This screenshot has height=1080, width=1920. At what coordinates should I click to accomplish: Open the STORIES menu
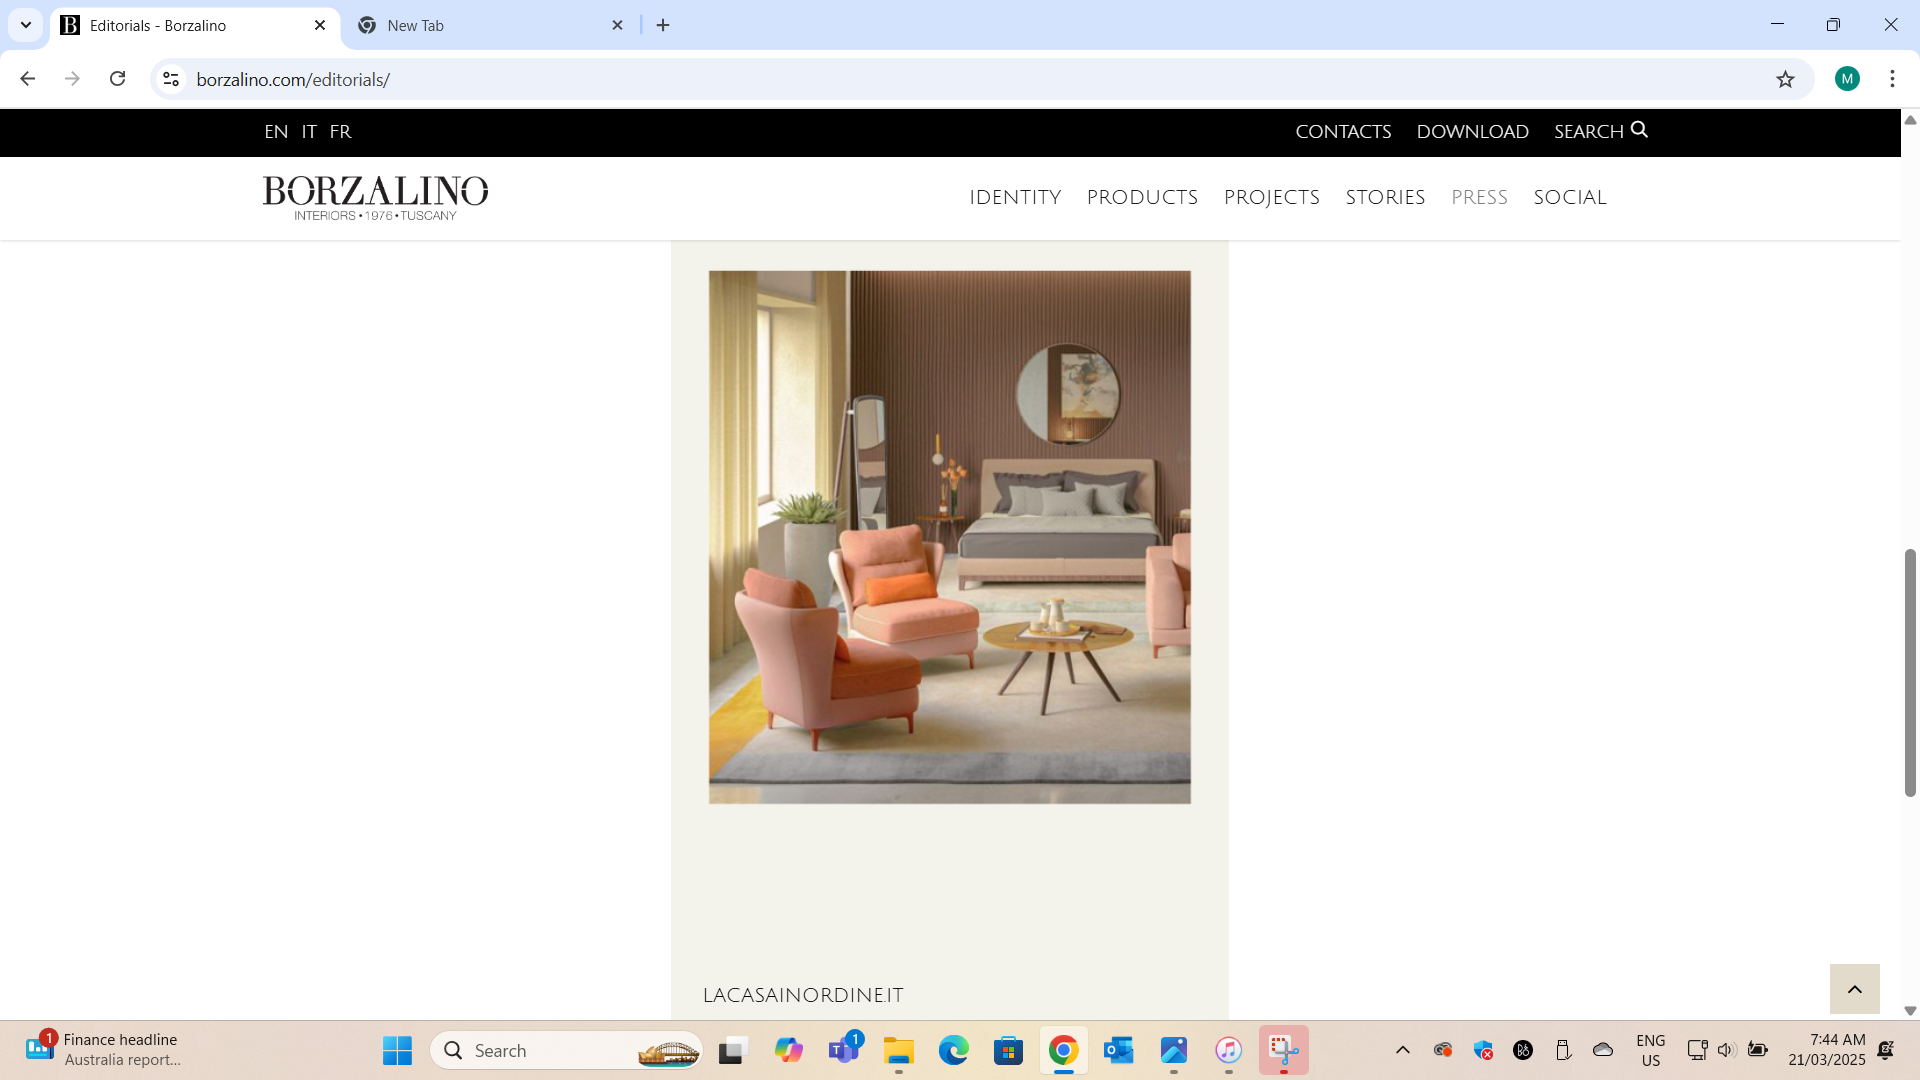pos(1385,198)
